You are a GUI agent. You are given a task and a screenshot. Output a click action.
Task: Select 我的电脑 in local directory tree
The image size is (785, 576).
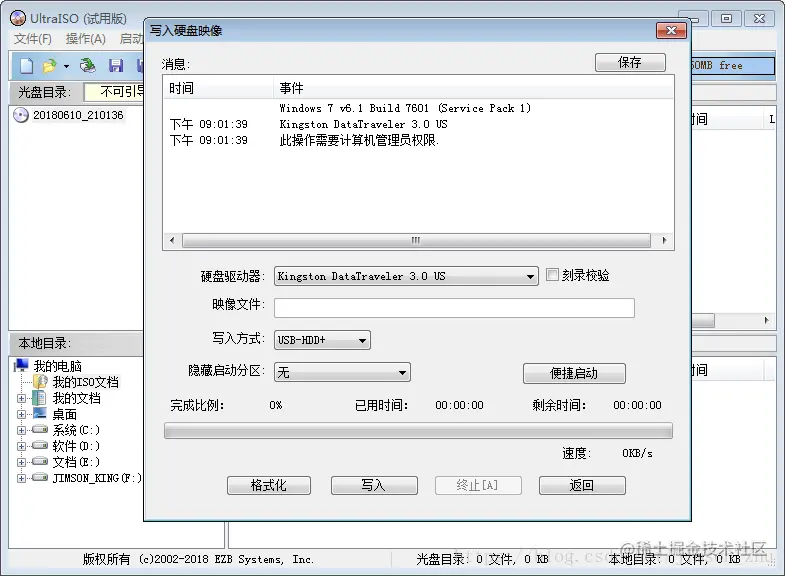pos(58,366)
